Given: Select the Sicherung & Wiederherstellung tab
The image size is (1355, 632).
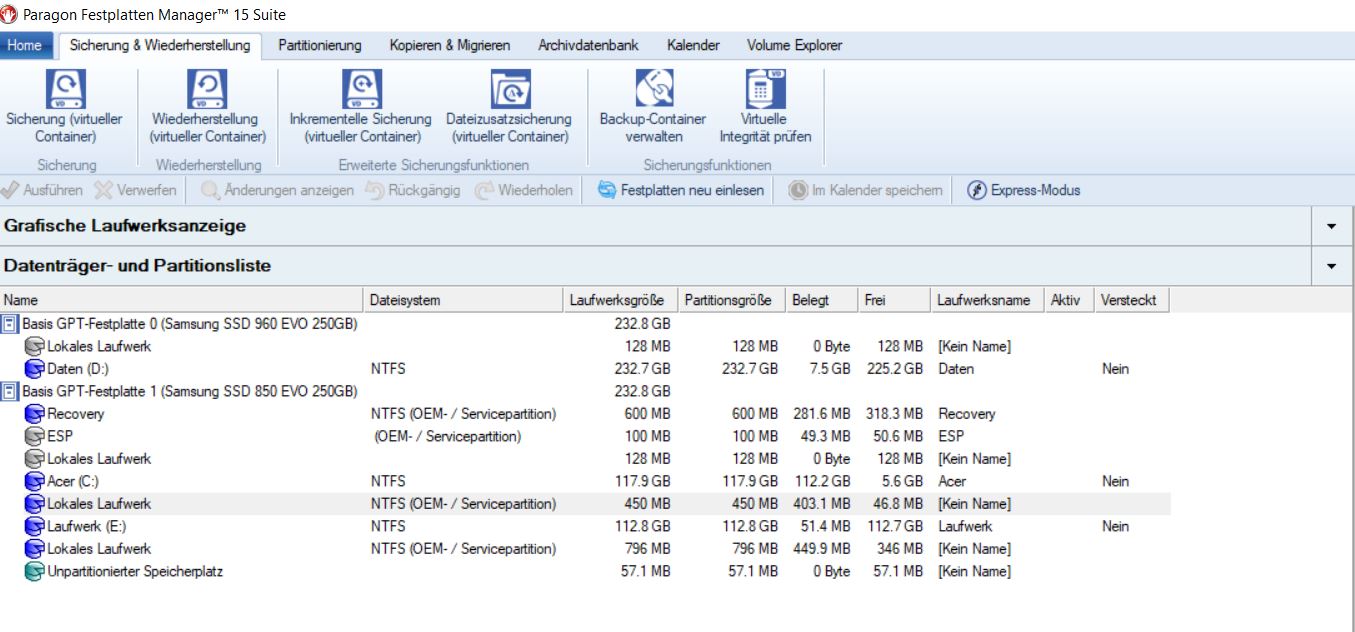Looking at the screenshot, I should [160, 45].
